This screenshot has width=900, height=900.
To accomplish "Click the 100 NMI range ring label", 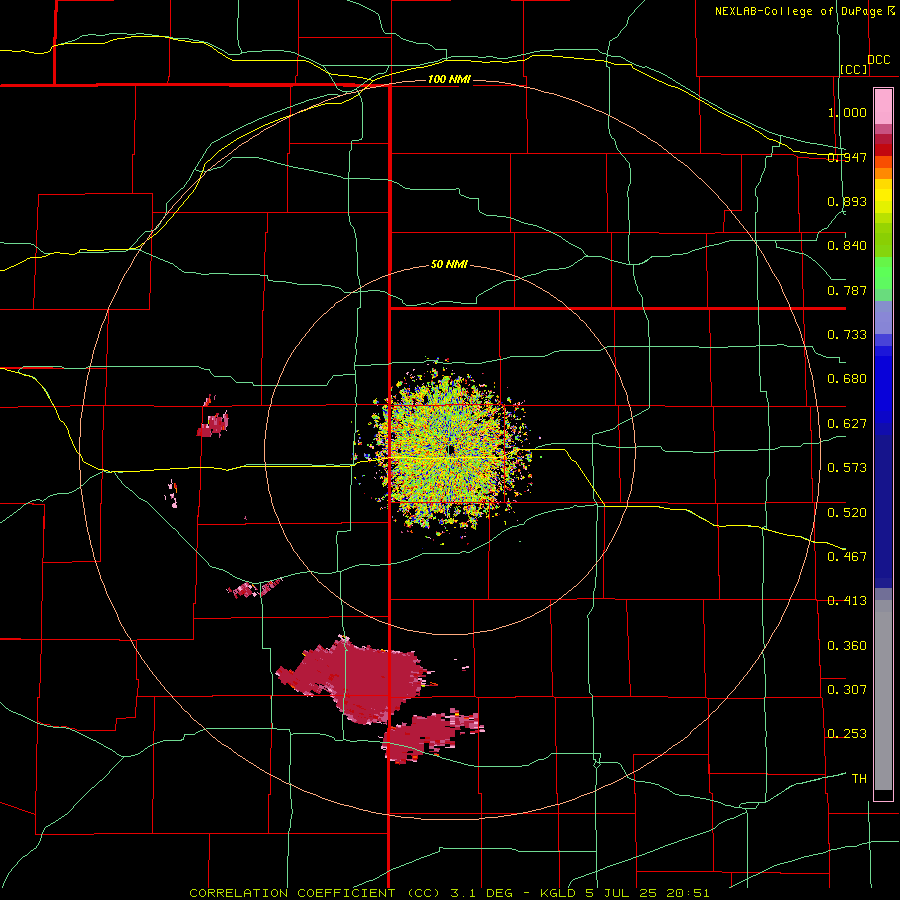I will coord(449,79).
